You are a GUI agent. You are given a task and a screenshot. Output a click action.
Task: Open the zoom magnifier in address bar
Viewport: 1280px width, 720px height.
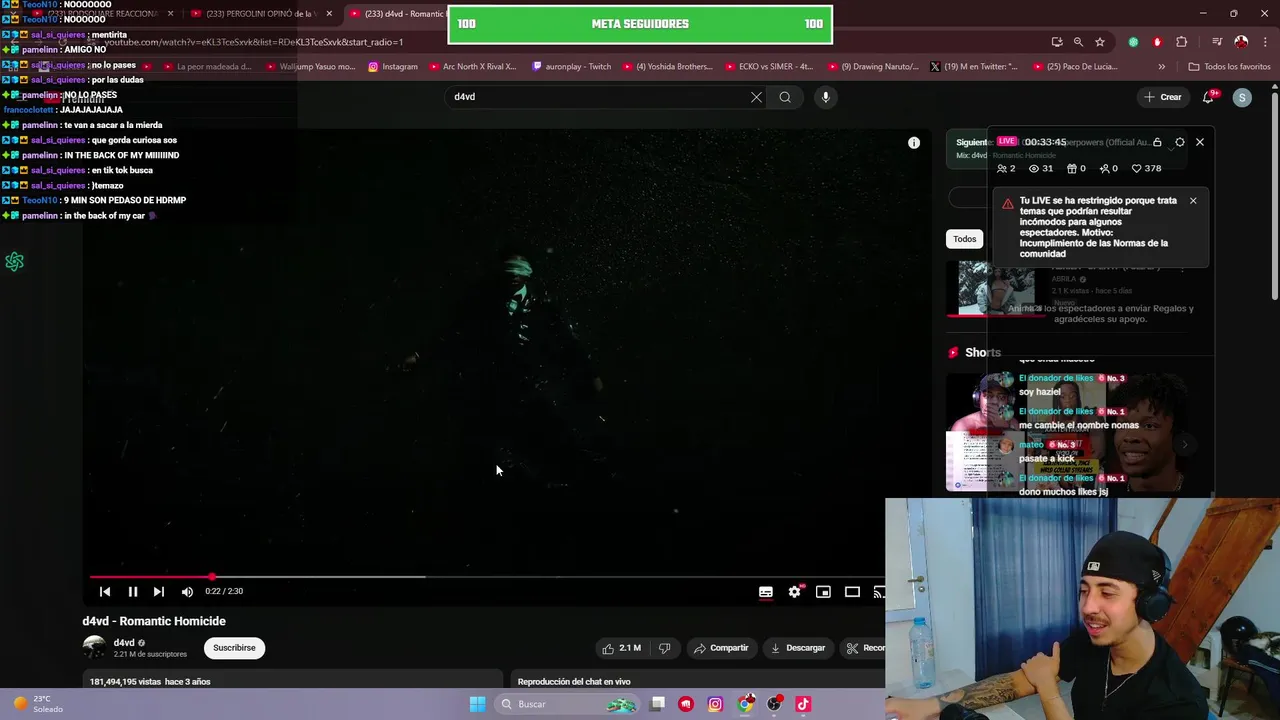click(1078, 42)
